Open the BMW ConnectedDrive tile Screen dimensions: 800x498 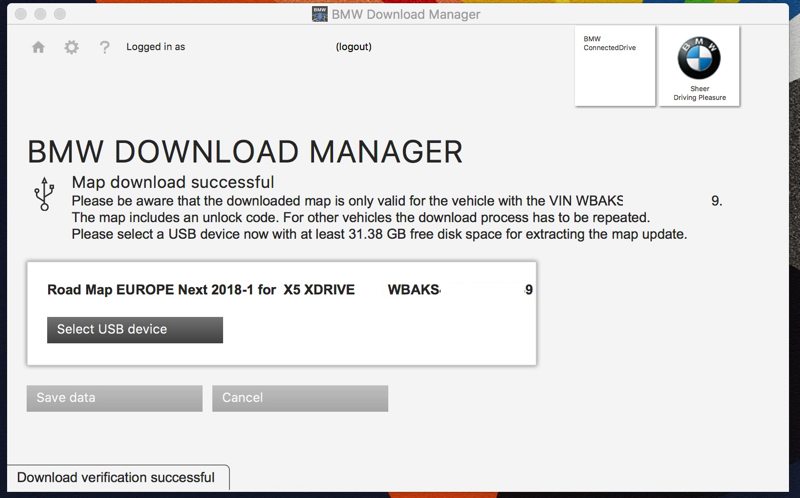tap(614, 66)
